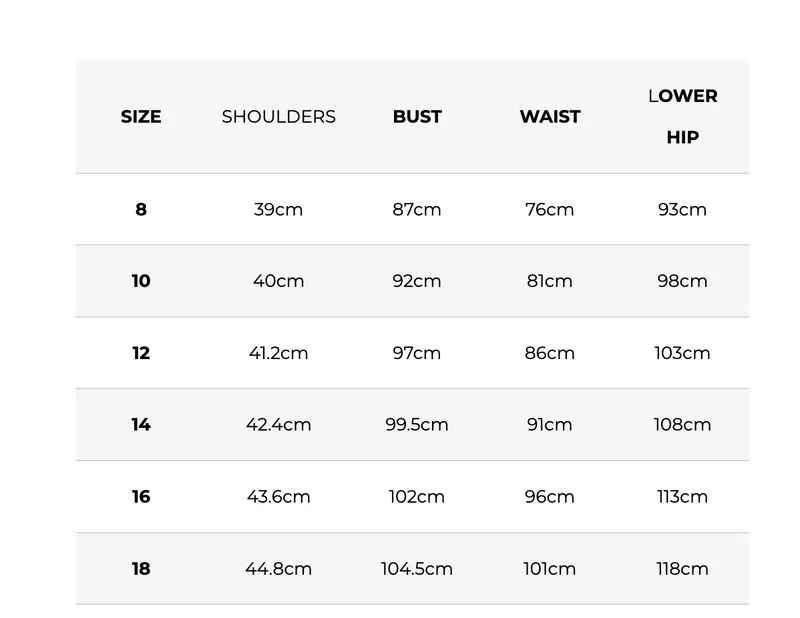
Task: Click the SHOULDERS column header
Action: coord(278,117)
